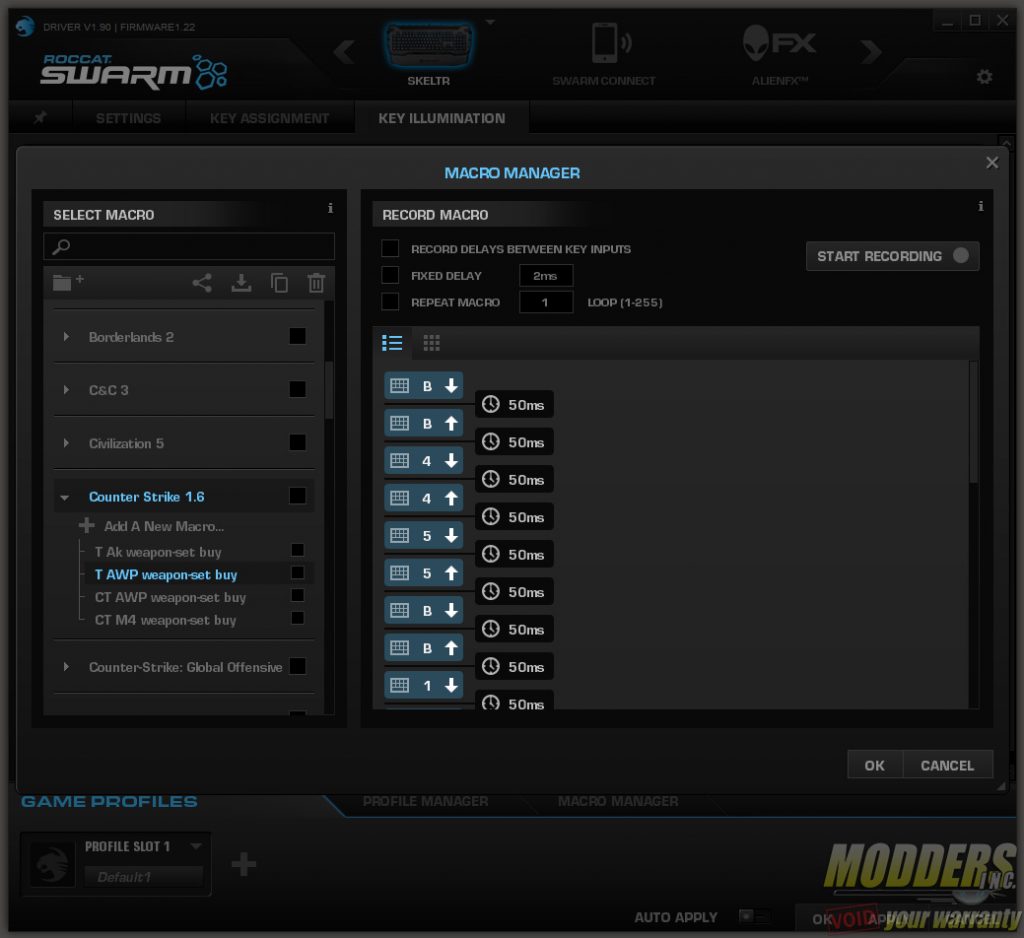Viewport: 1024px width, 938px height.
Task: Select the 4 key-down macro step
Action: pyautogui.click(x=424, y=461)
